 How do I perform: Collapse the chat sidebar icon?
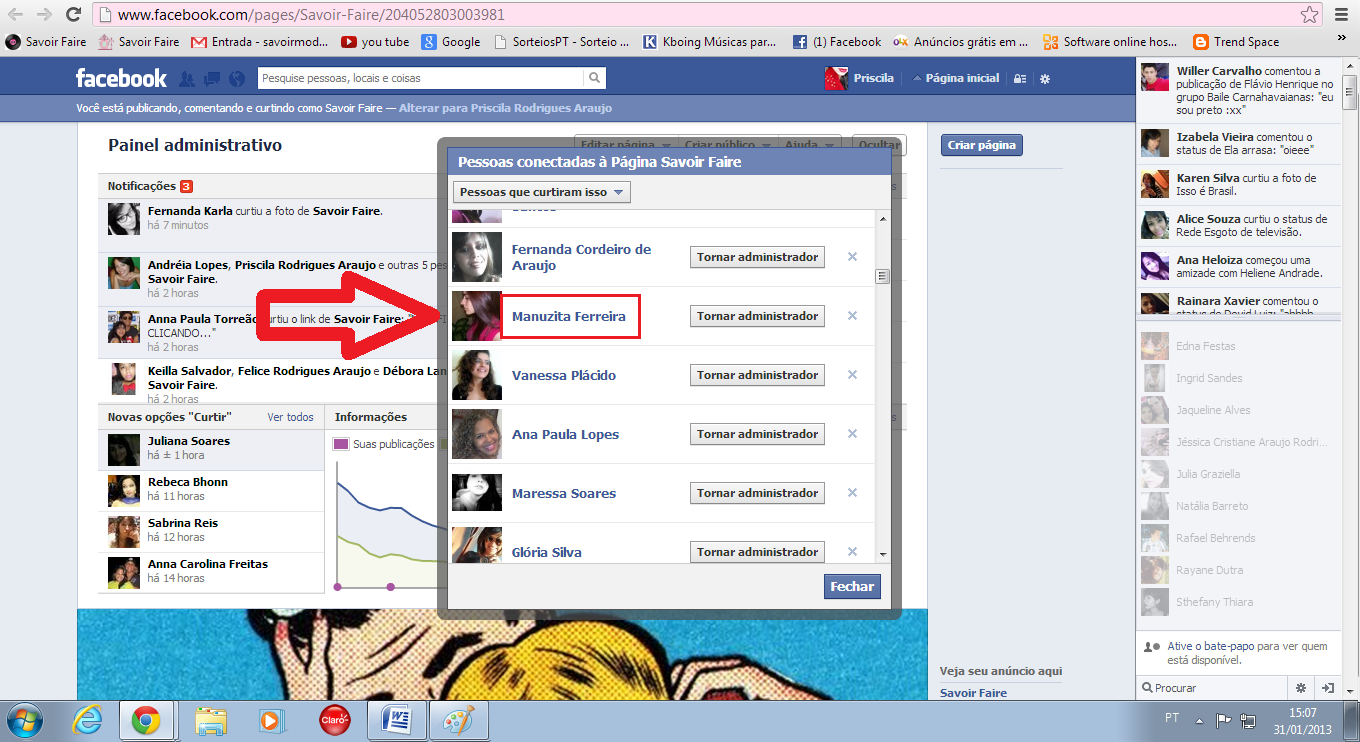click(1327, 688)
